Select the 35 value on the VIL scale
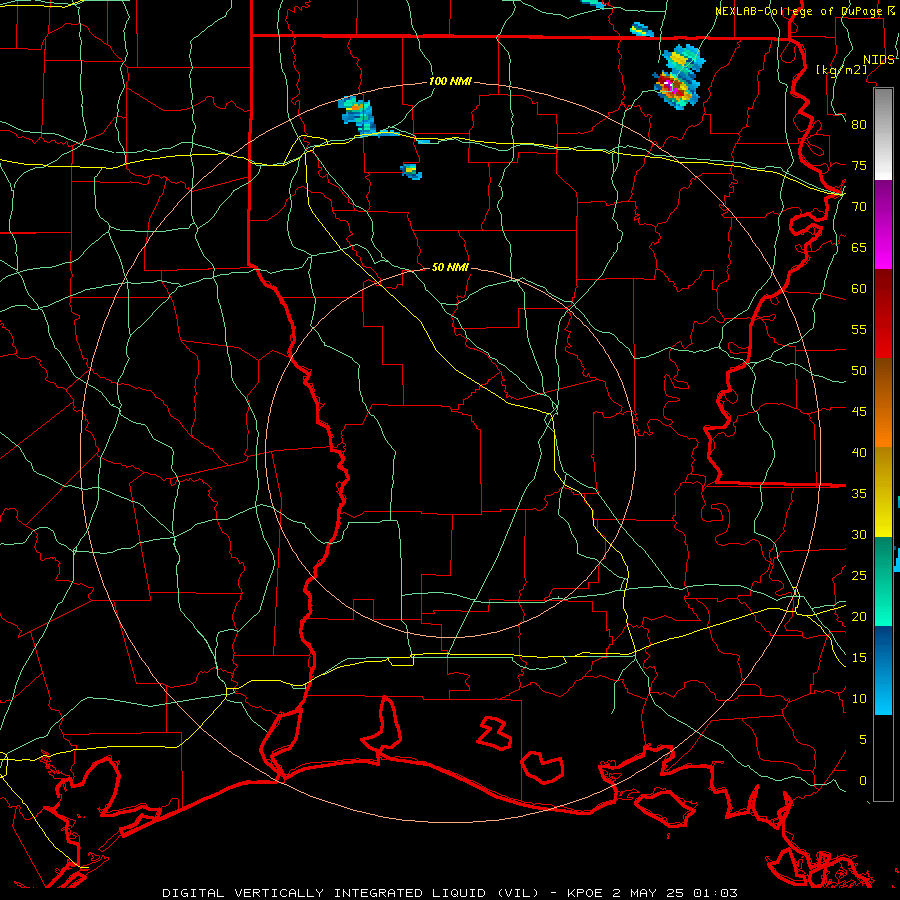 (859, 494)
